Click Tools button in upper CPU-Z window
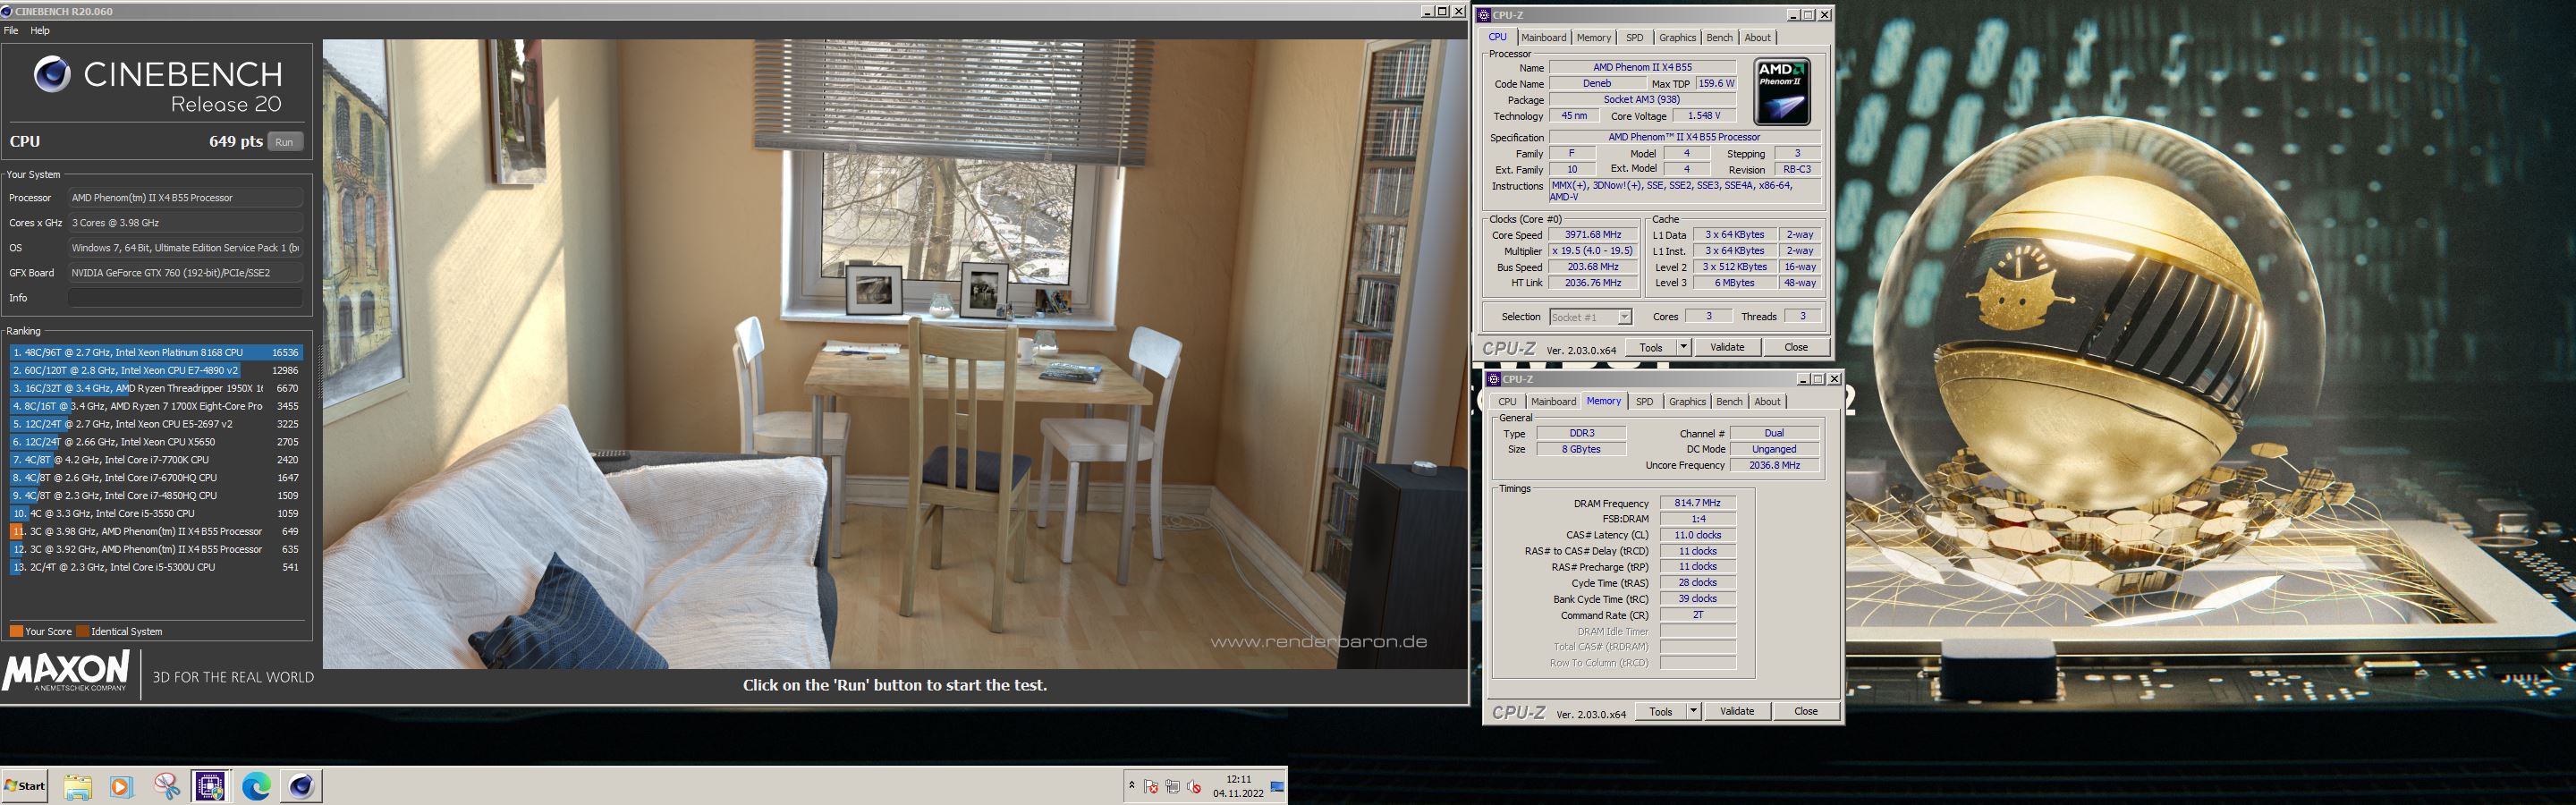The width and height of the screenshot is (2576, 805). point(1652,348)
